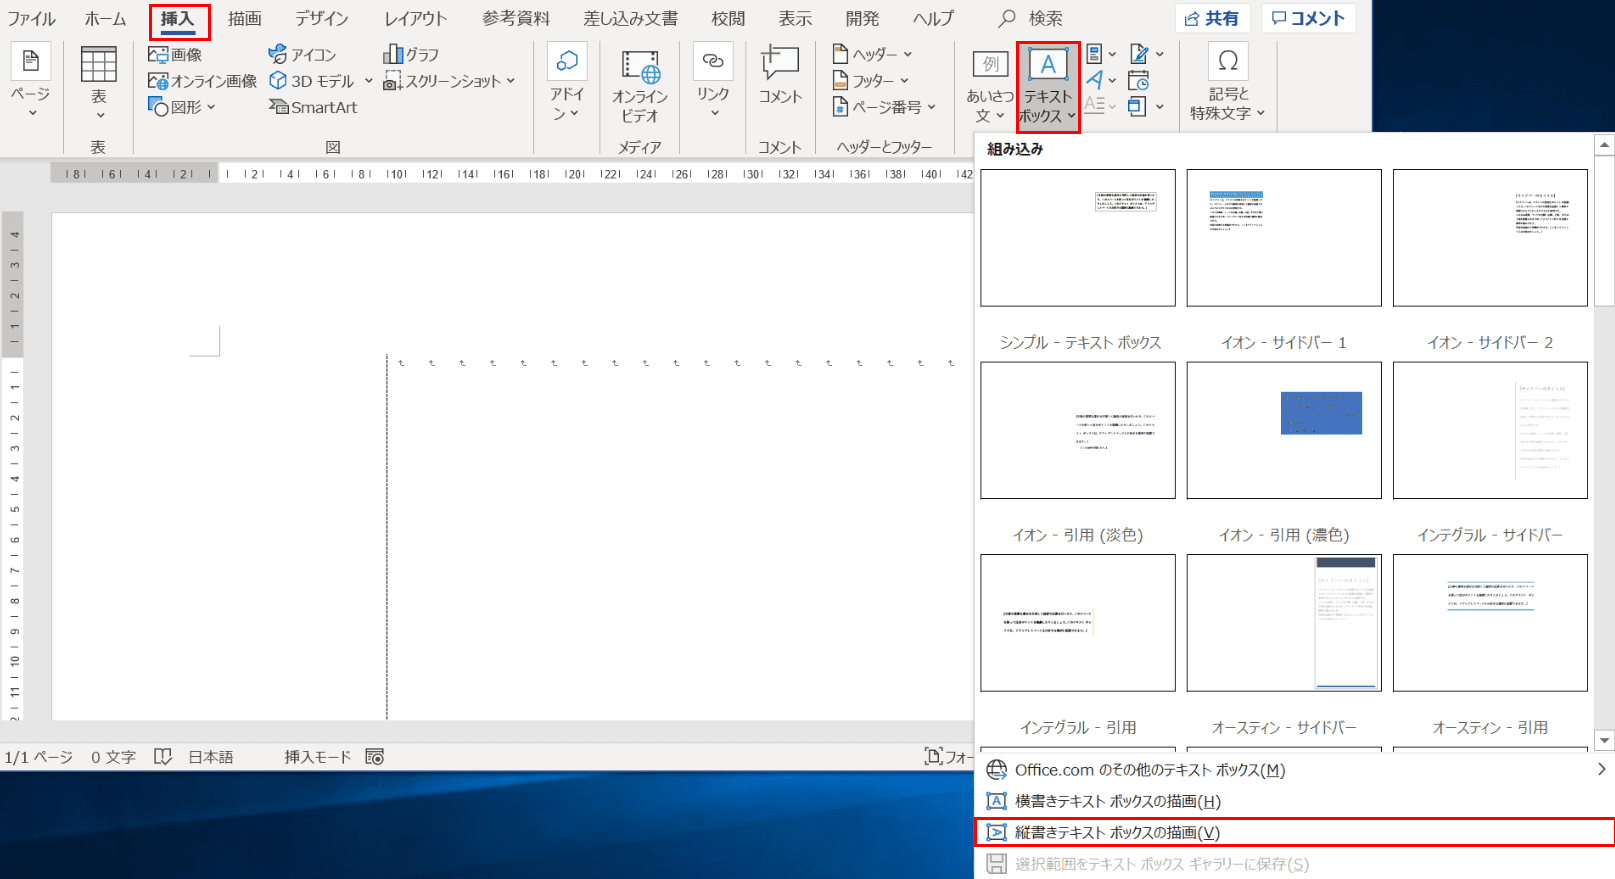Open the リンク (Link) button
Image resolution: width=1615 pixels, height=879 pixels.
[x=713, y=84]
